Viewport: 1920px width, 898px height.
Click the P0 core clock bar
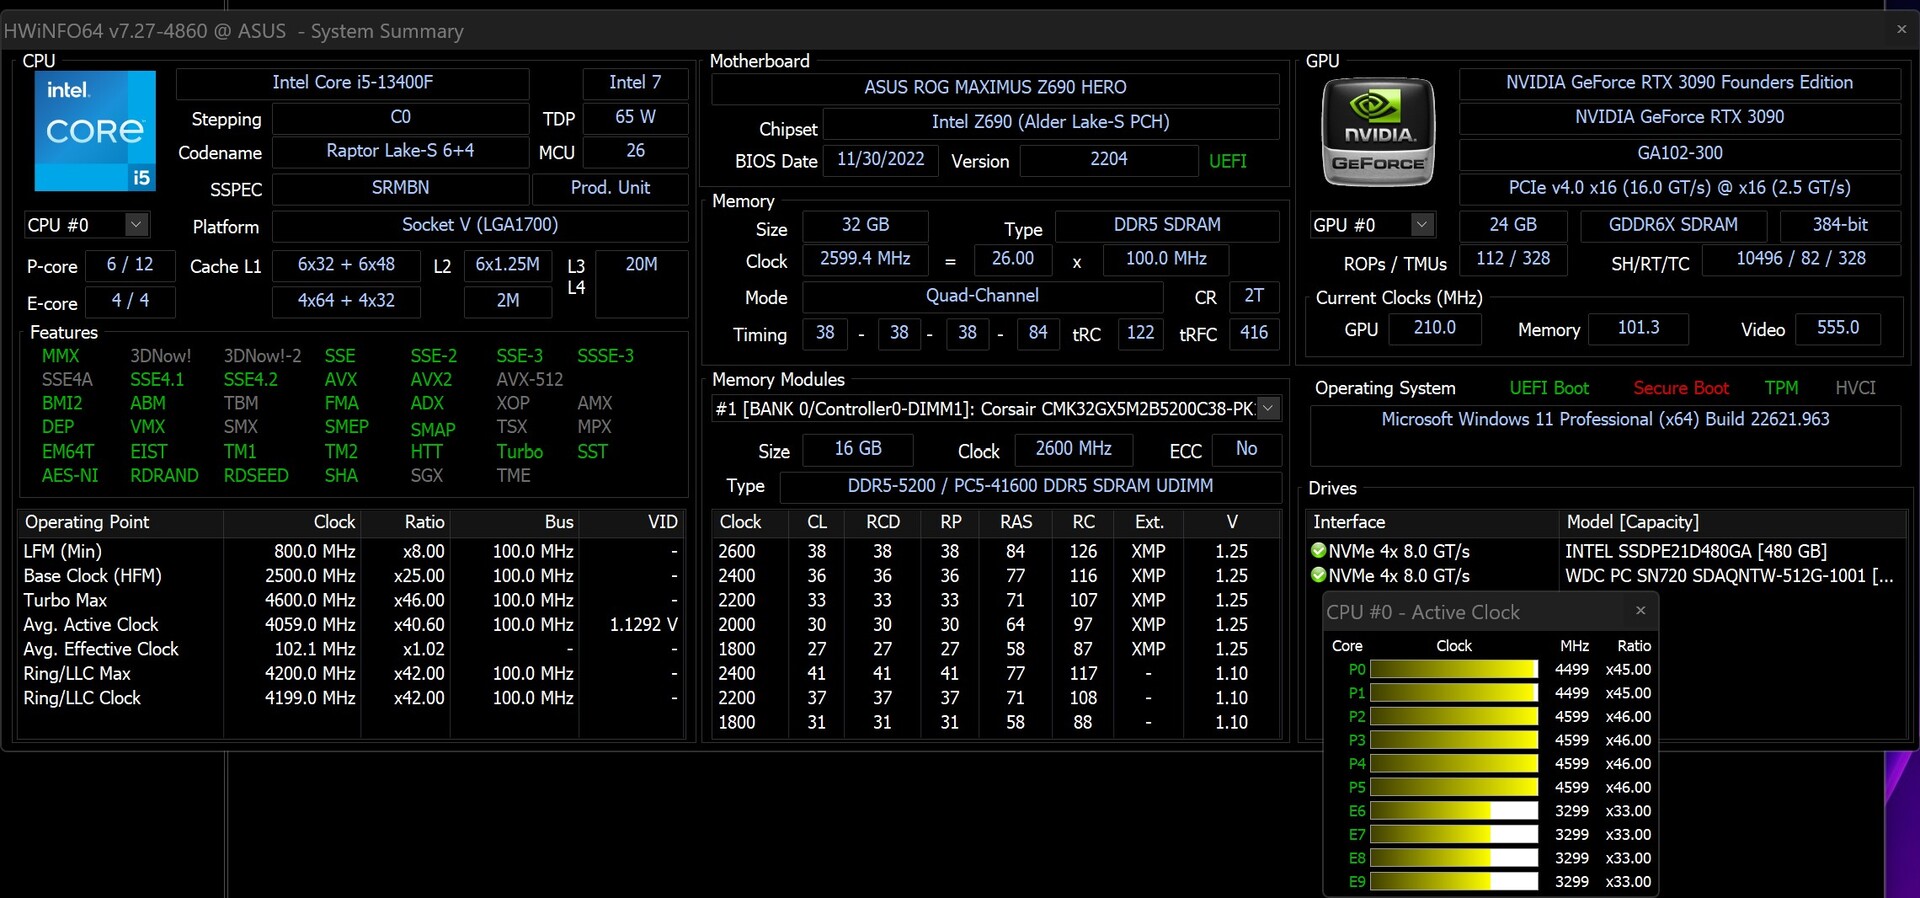(x=1453, y=670)
